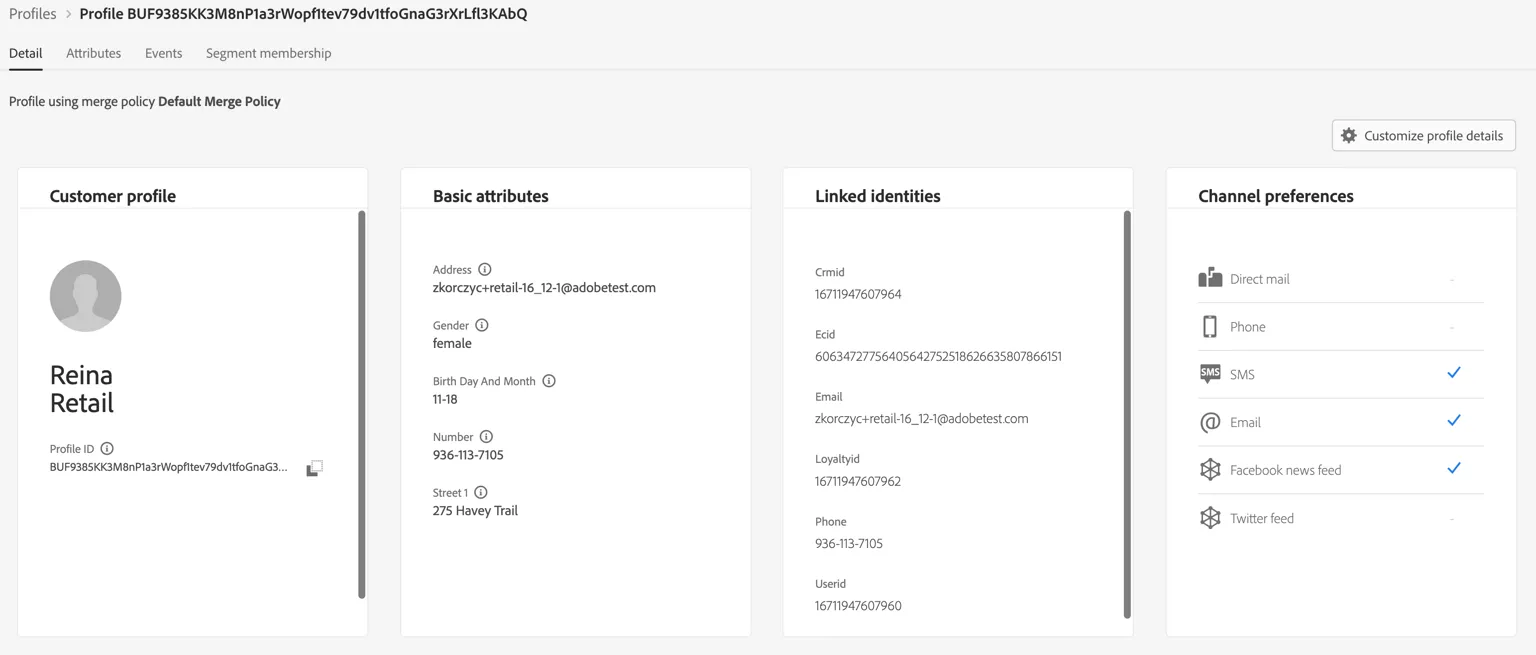Click the info icon beside Birth Day And Month
Screen dimensions: 1536x655
tap(549, 381)
